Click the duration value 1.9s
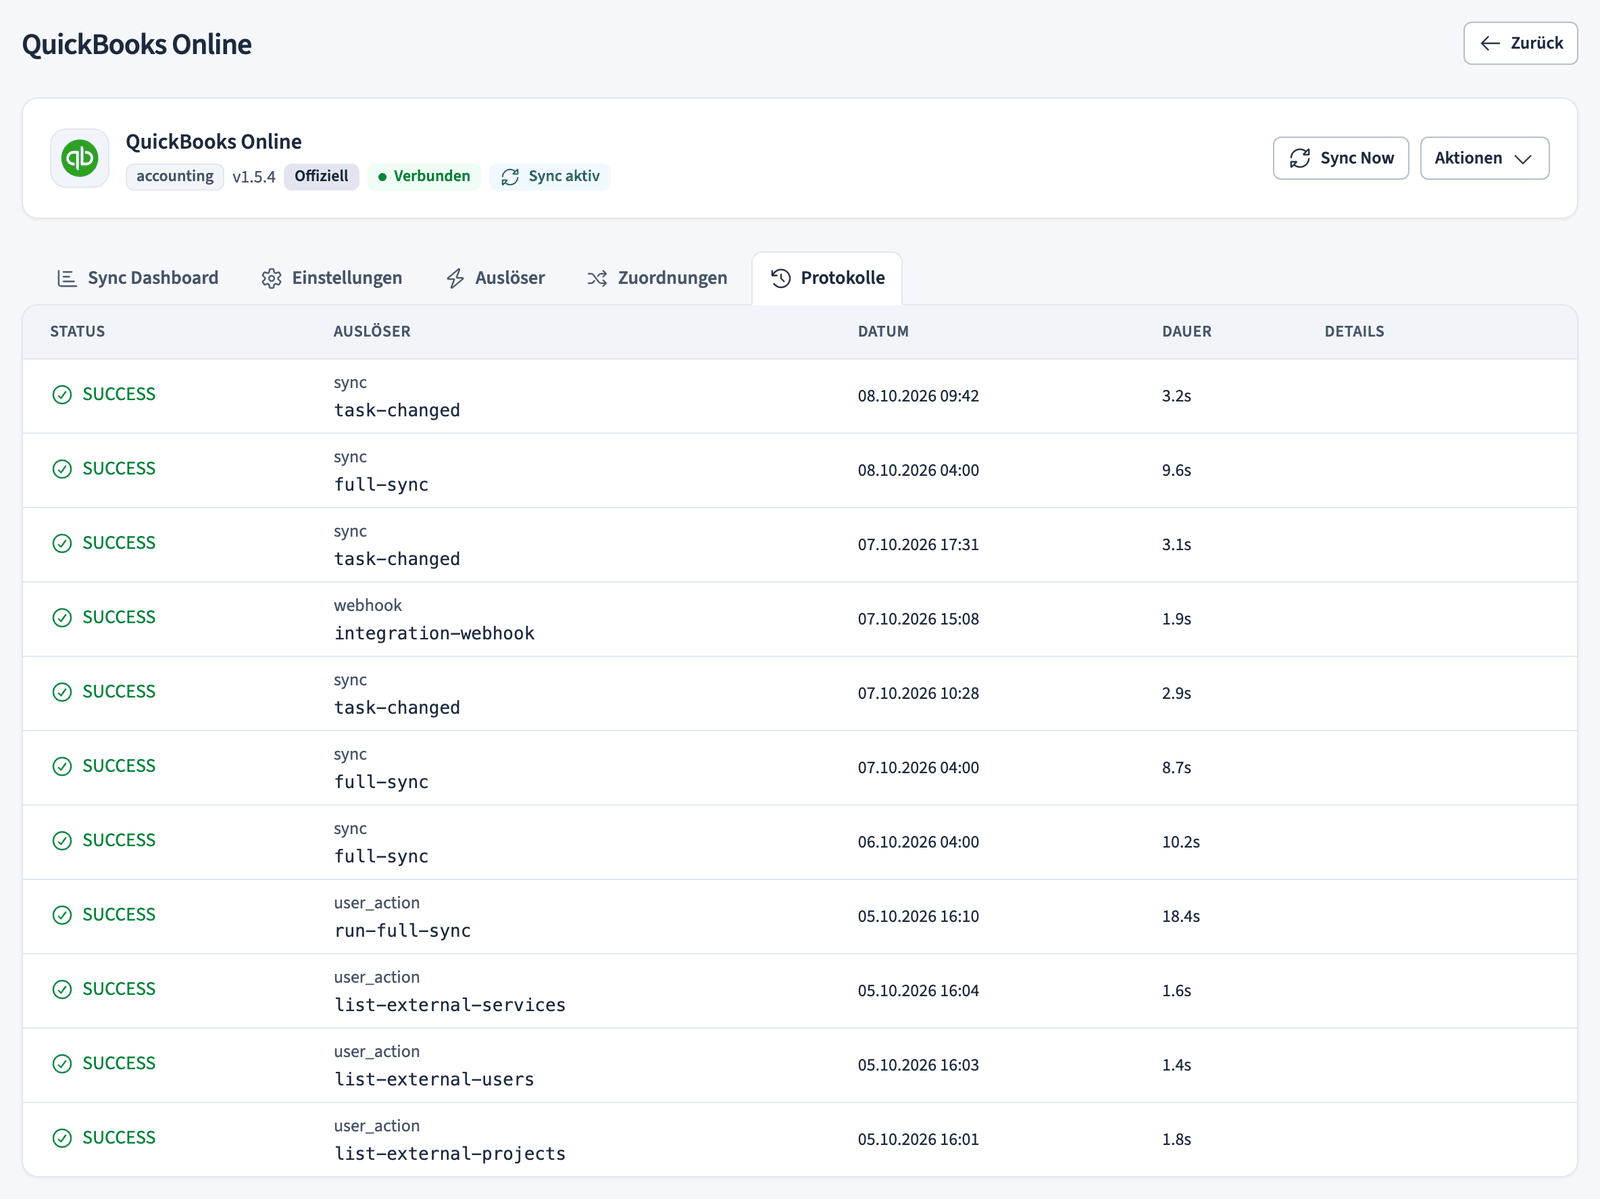This screenshot has width=1600, height=1199. (x=1176, y=619)
